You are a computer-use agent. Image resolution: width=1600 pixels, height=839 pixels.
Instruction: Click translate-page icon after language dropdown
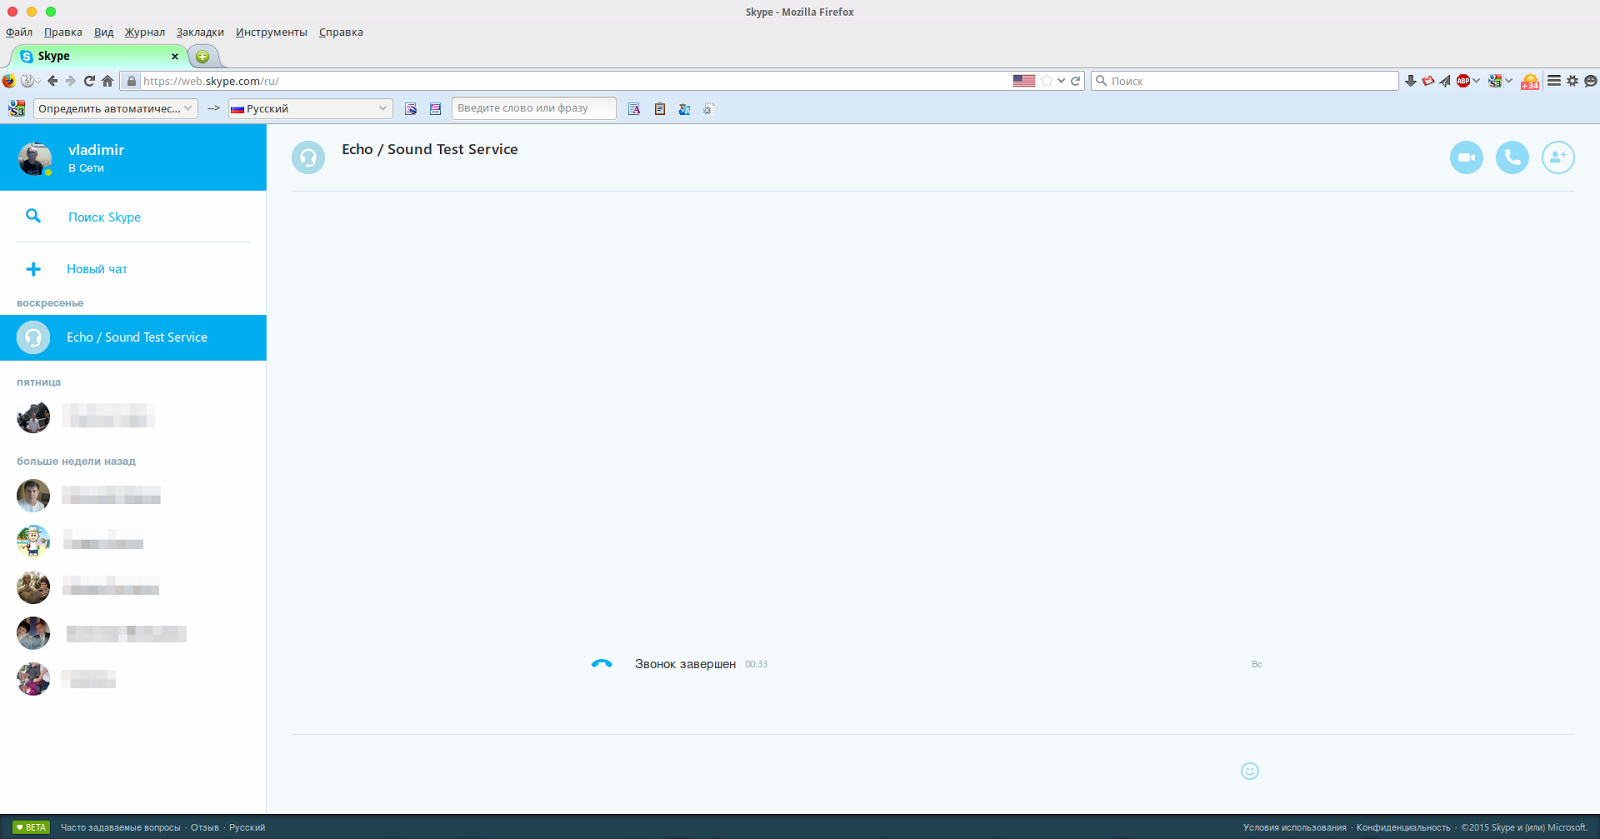coord(411,108)
